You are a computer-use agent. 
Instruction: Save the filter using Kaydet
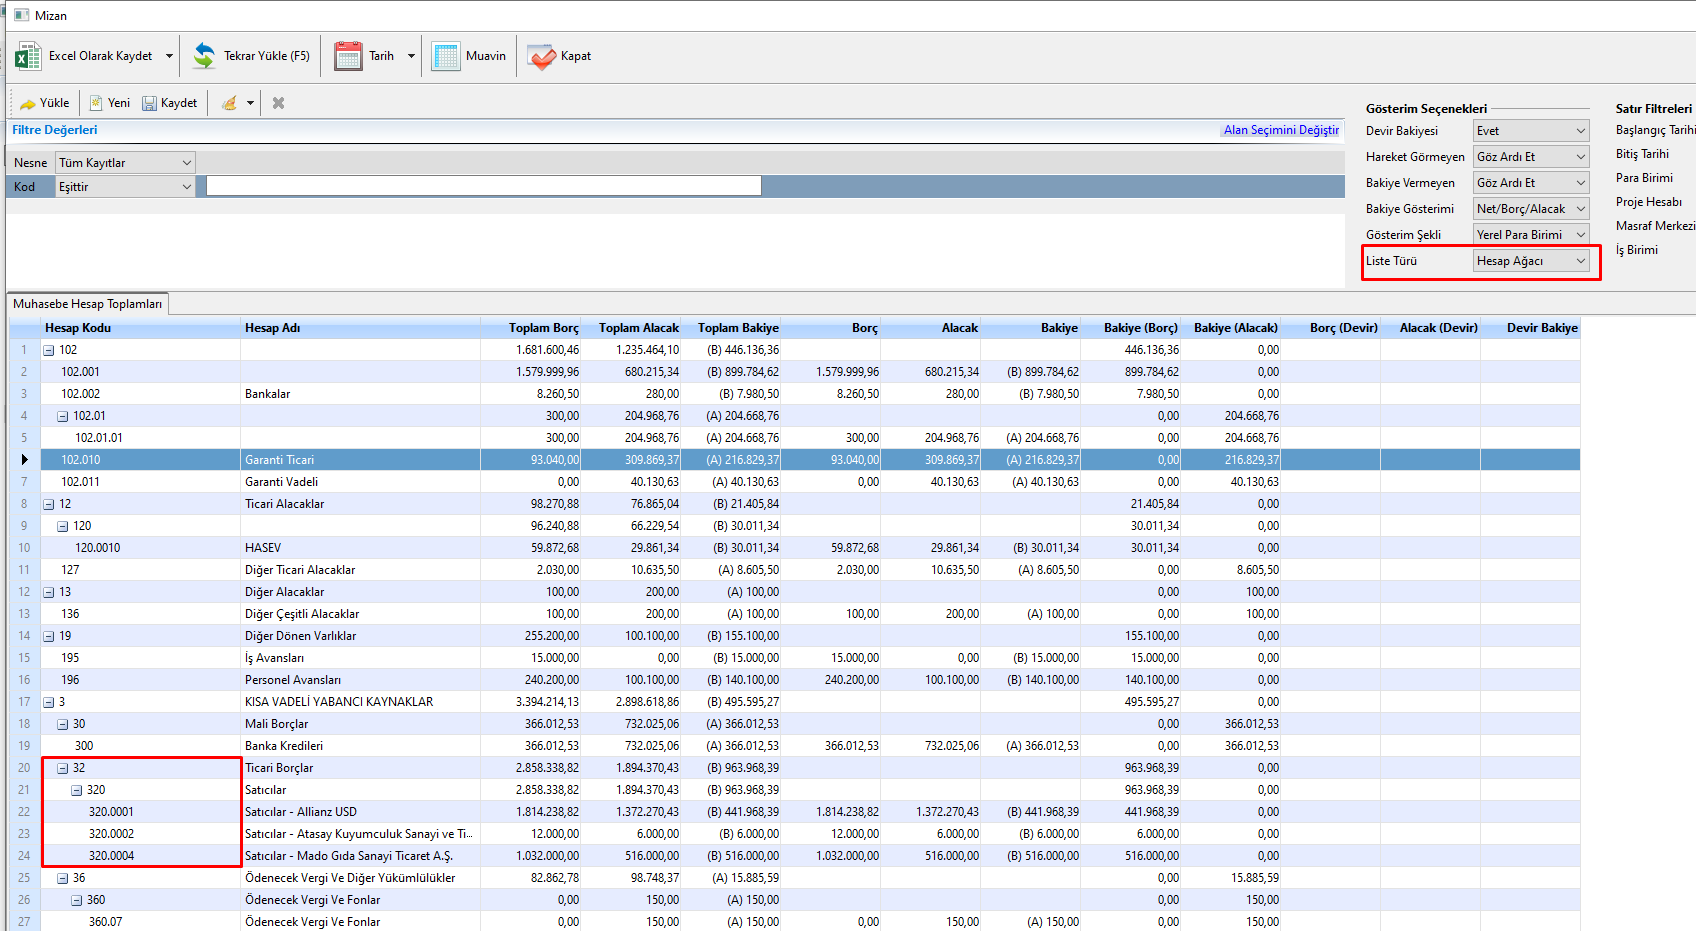click(170, 103)
